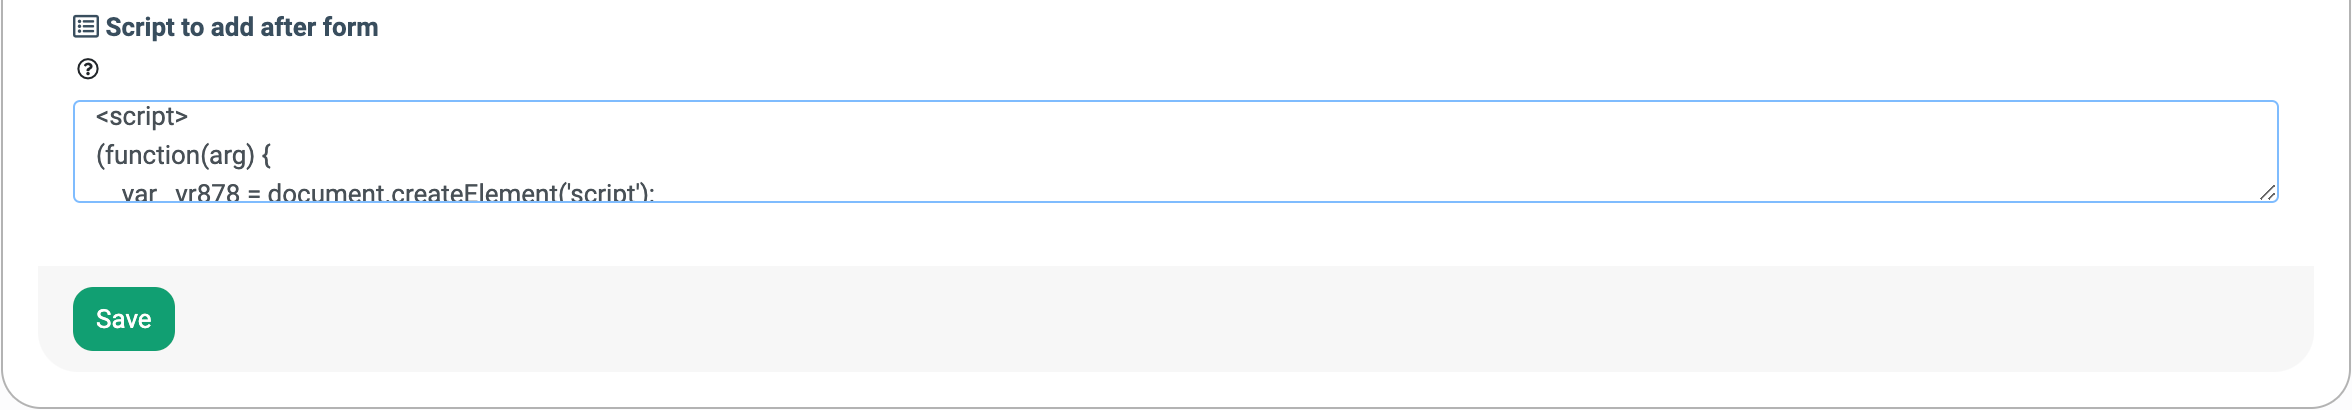Click the _vr878 variable name
This screenshot has width=2352, height=410.
(206, 192)
